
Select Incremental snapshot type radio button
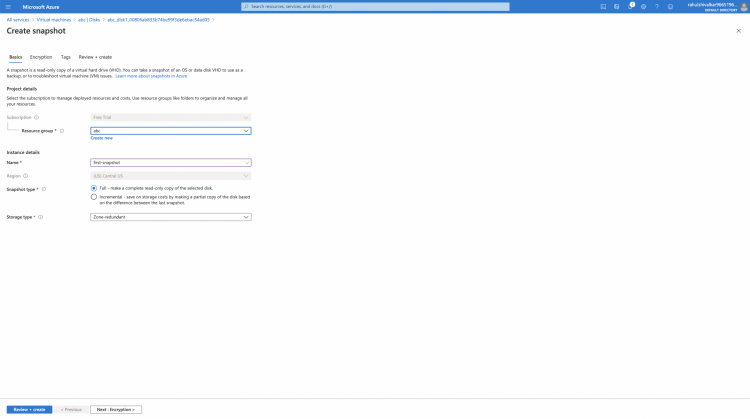94,197
